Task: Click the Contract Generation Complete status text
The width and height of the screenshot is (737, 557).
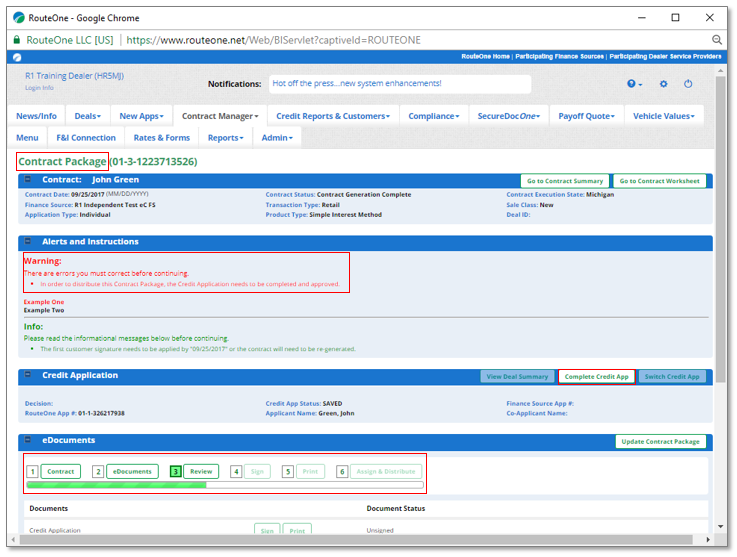Action: pyautogui.click(x=364, y=194)
